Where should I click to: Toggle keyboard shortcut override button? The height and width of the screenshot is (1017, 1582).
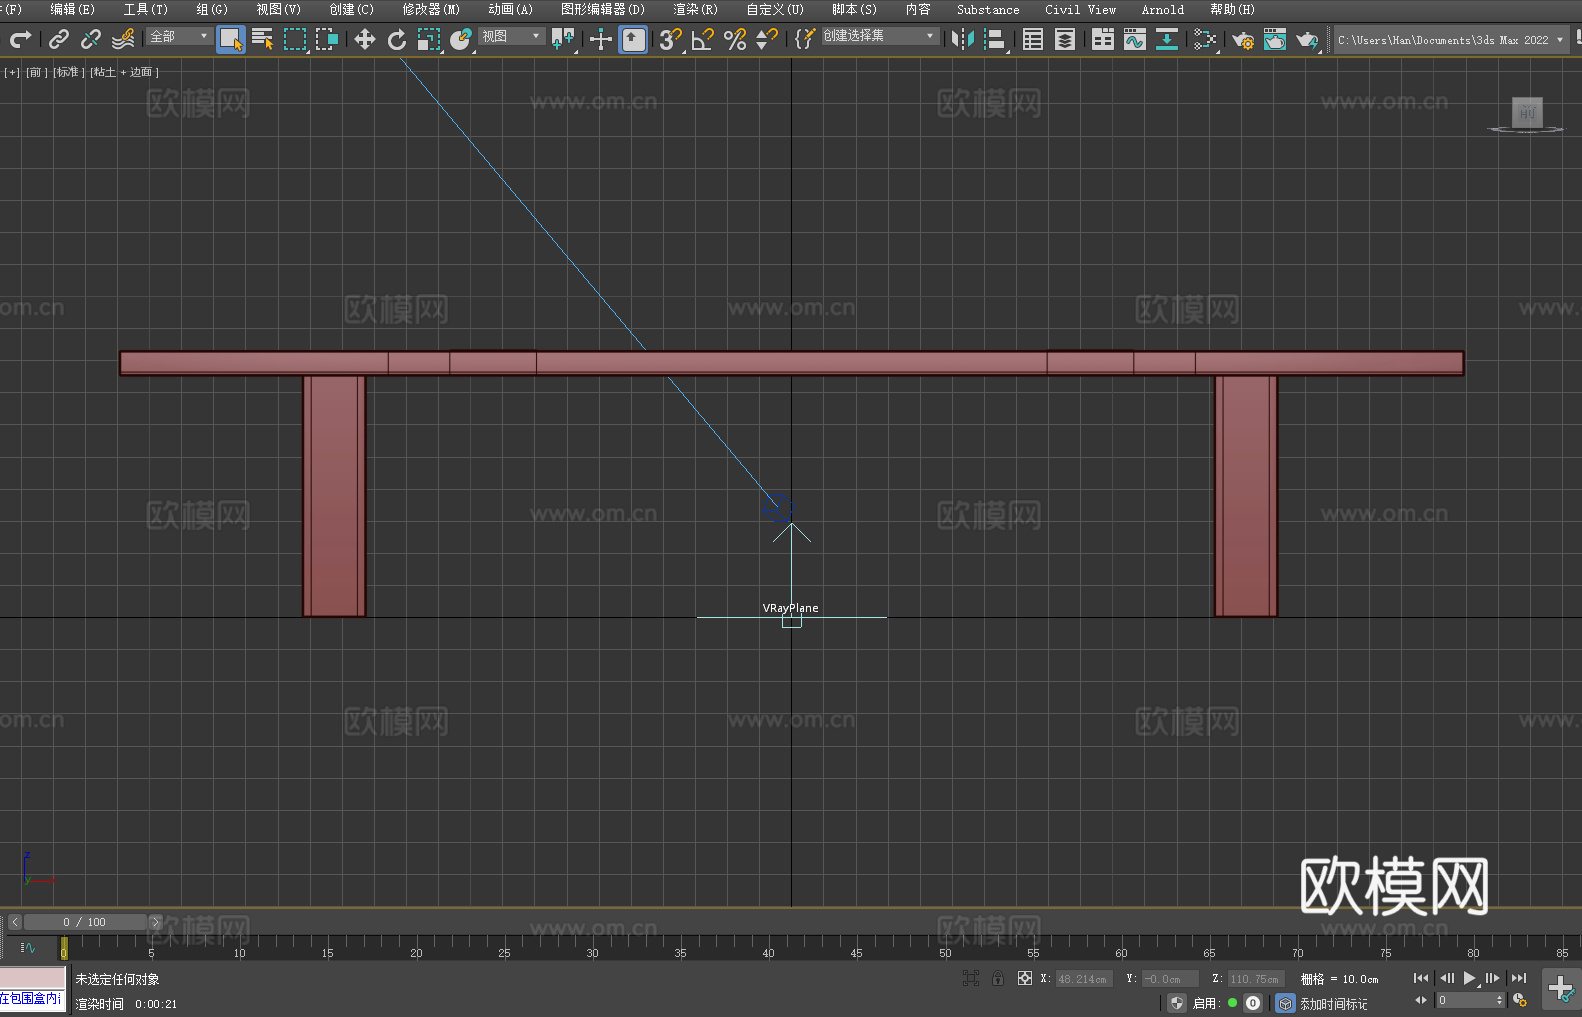point(633,39)
